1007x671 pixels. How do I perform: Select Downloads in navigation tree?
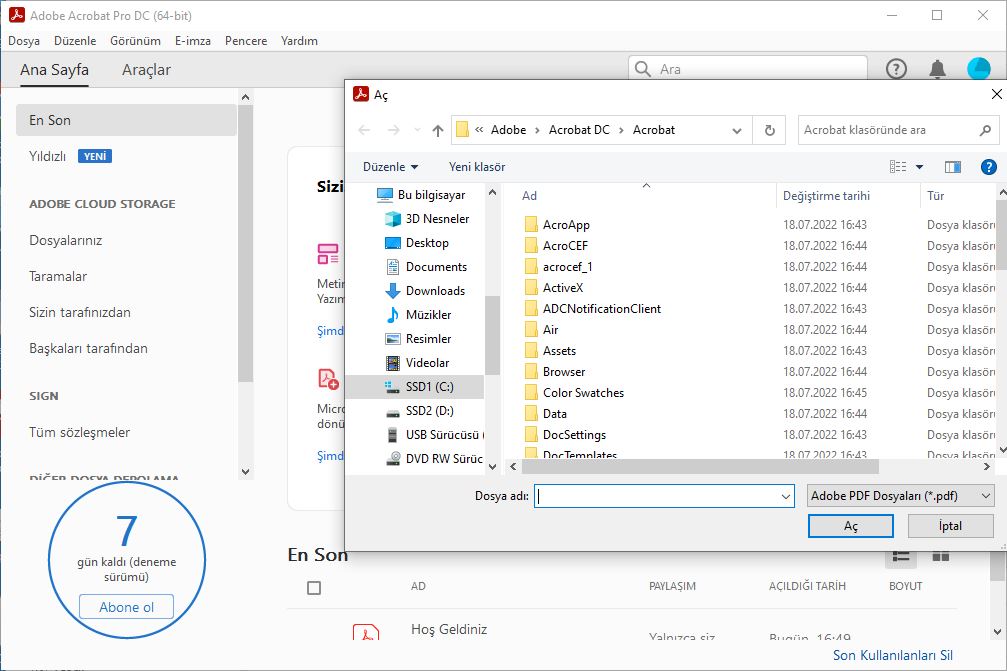tap(425, 291)
